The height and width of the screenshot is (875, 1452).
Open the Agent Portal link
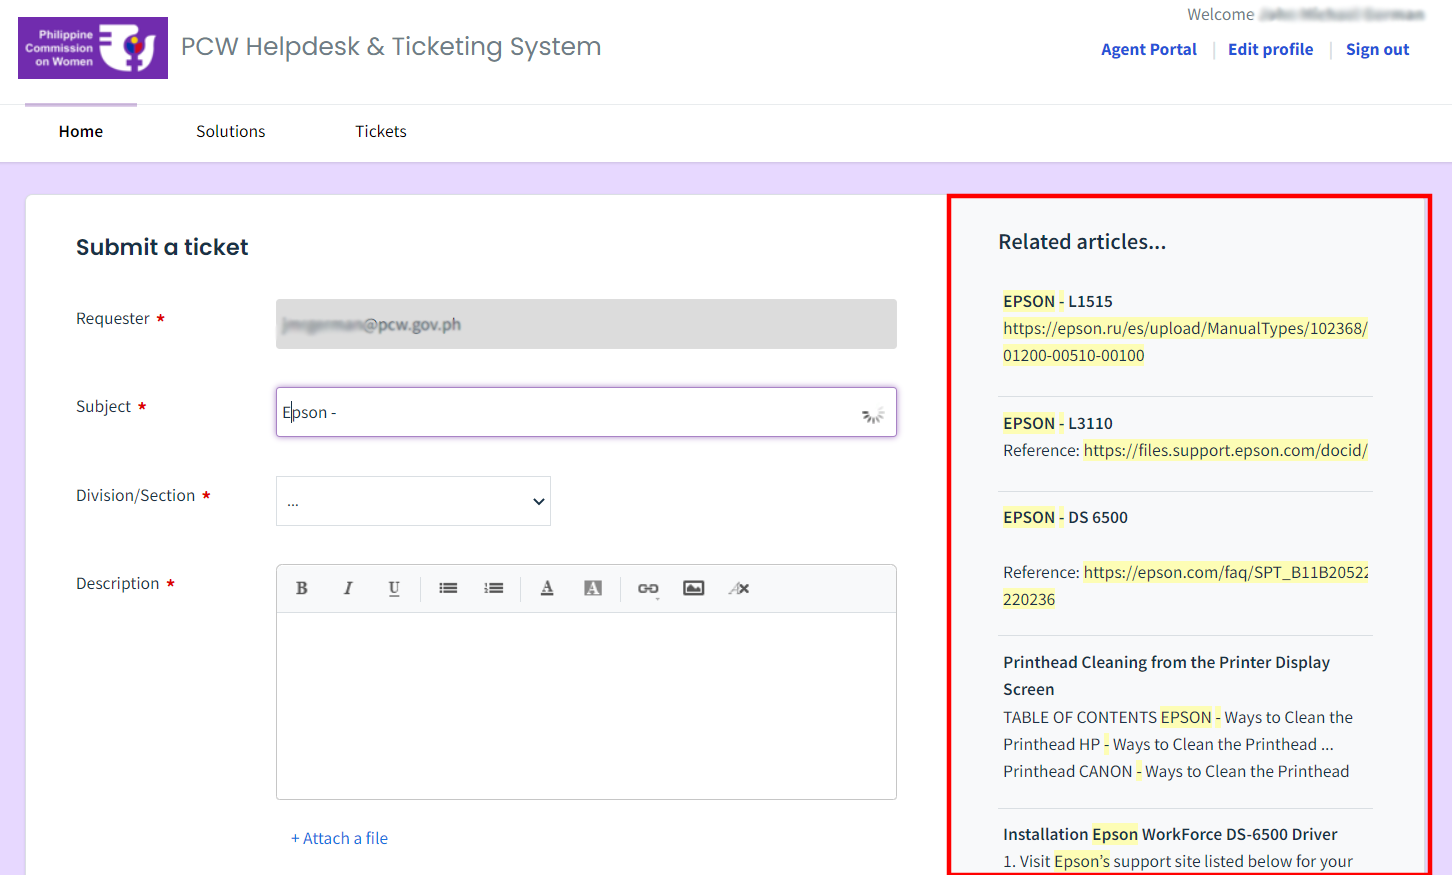click(1149, 49)
